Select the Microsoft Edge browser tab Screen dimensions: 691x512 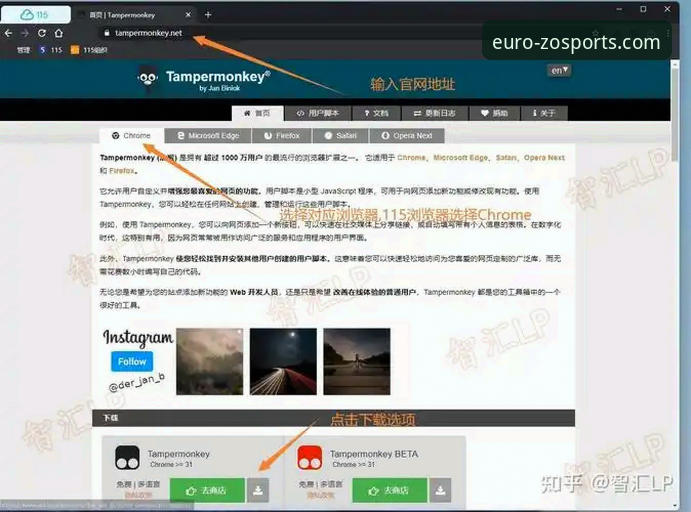click(208, 136)
